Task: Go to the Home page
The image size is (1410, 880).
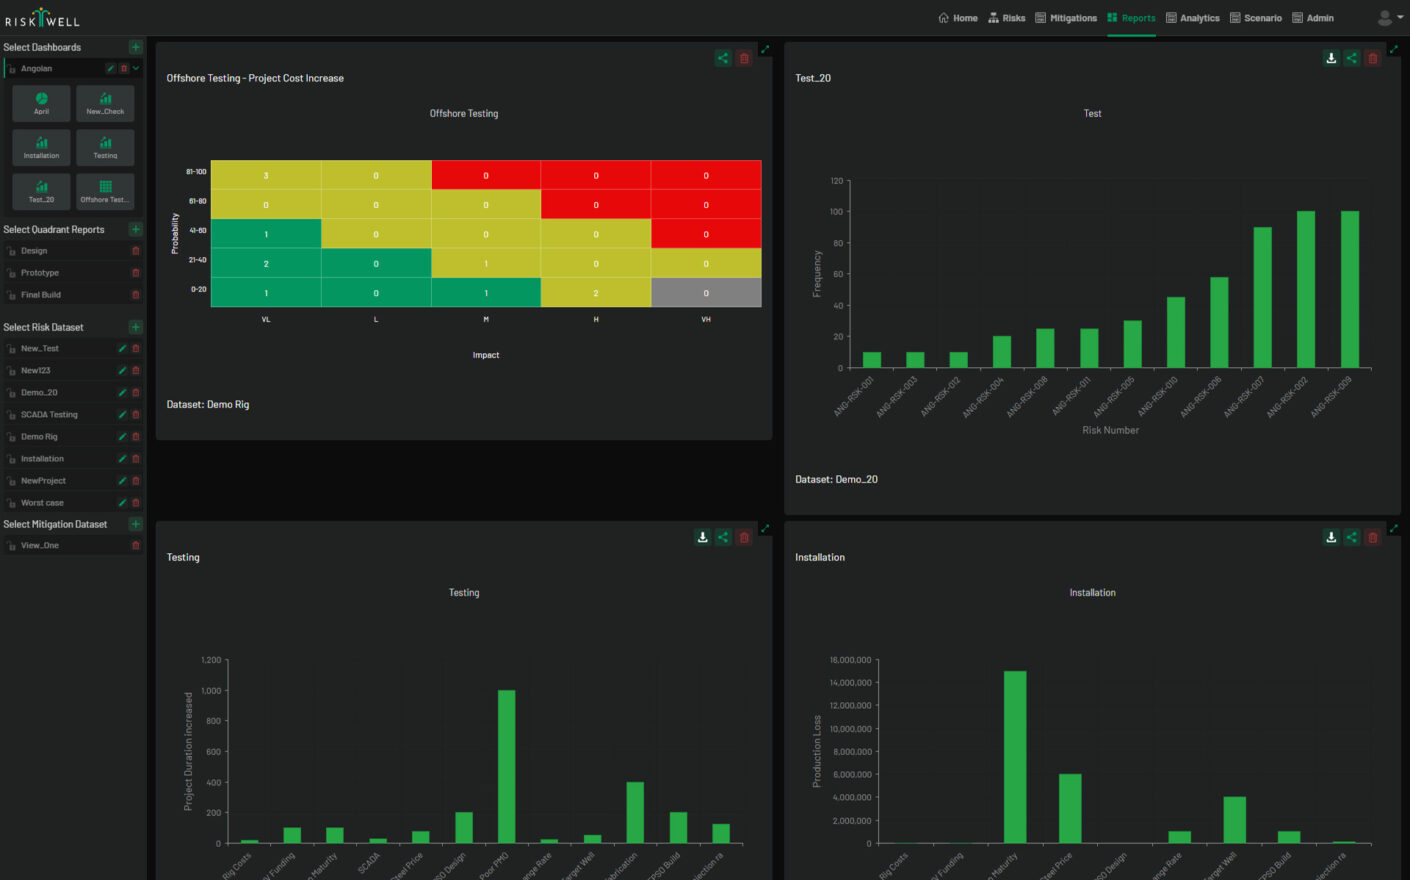Action: point(958,18)
